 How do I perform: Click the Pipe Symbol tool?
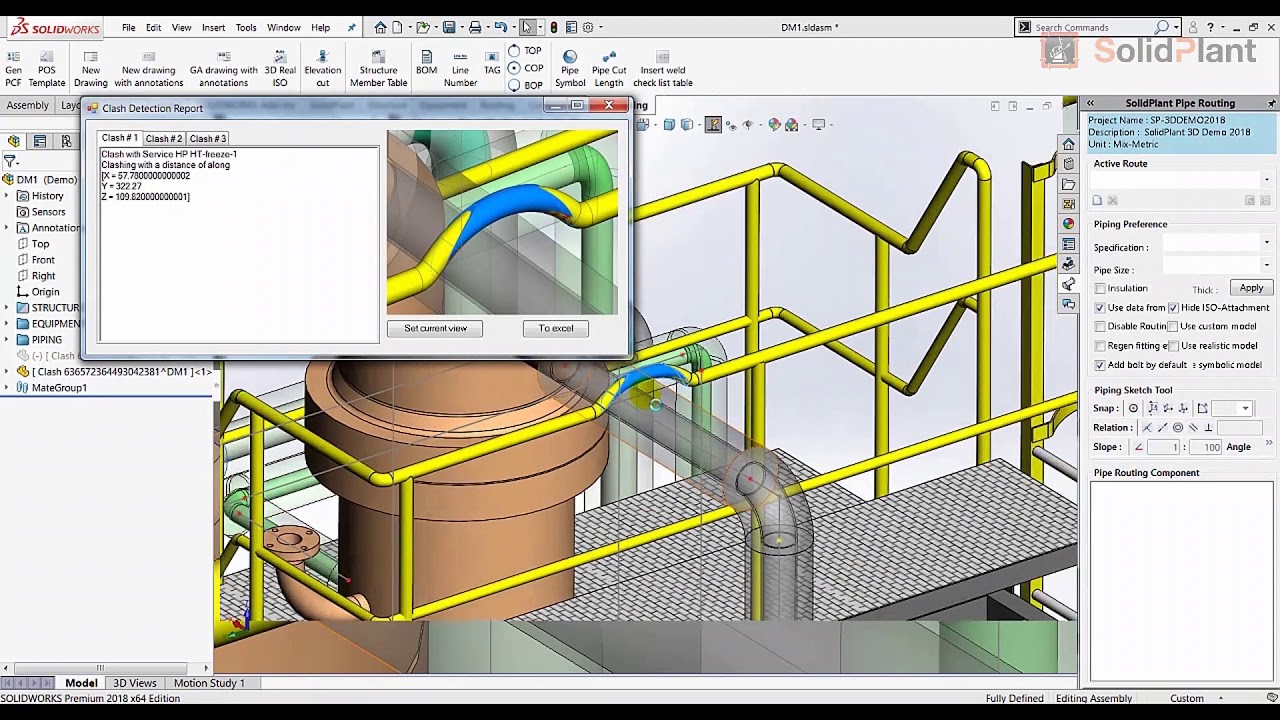click(570, 69)
